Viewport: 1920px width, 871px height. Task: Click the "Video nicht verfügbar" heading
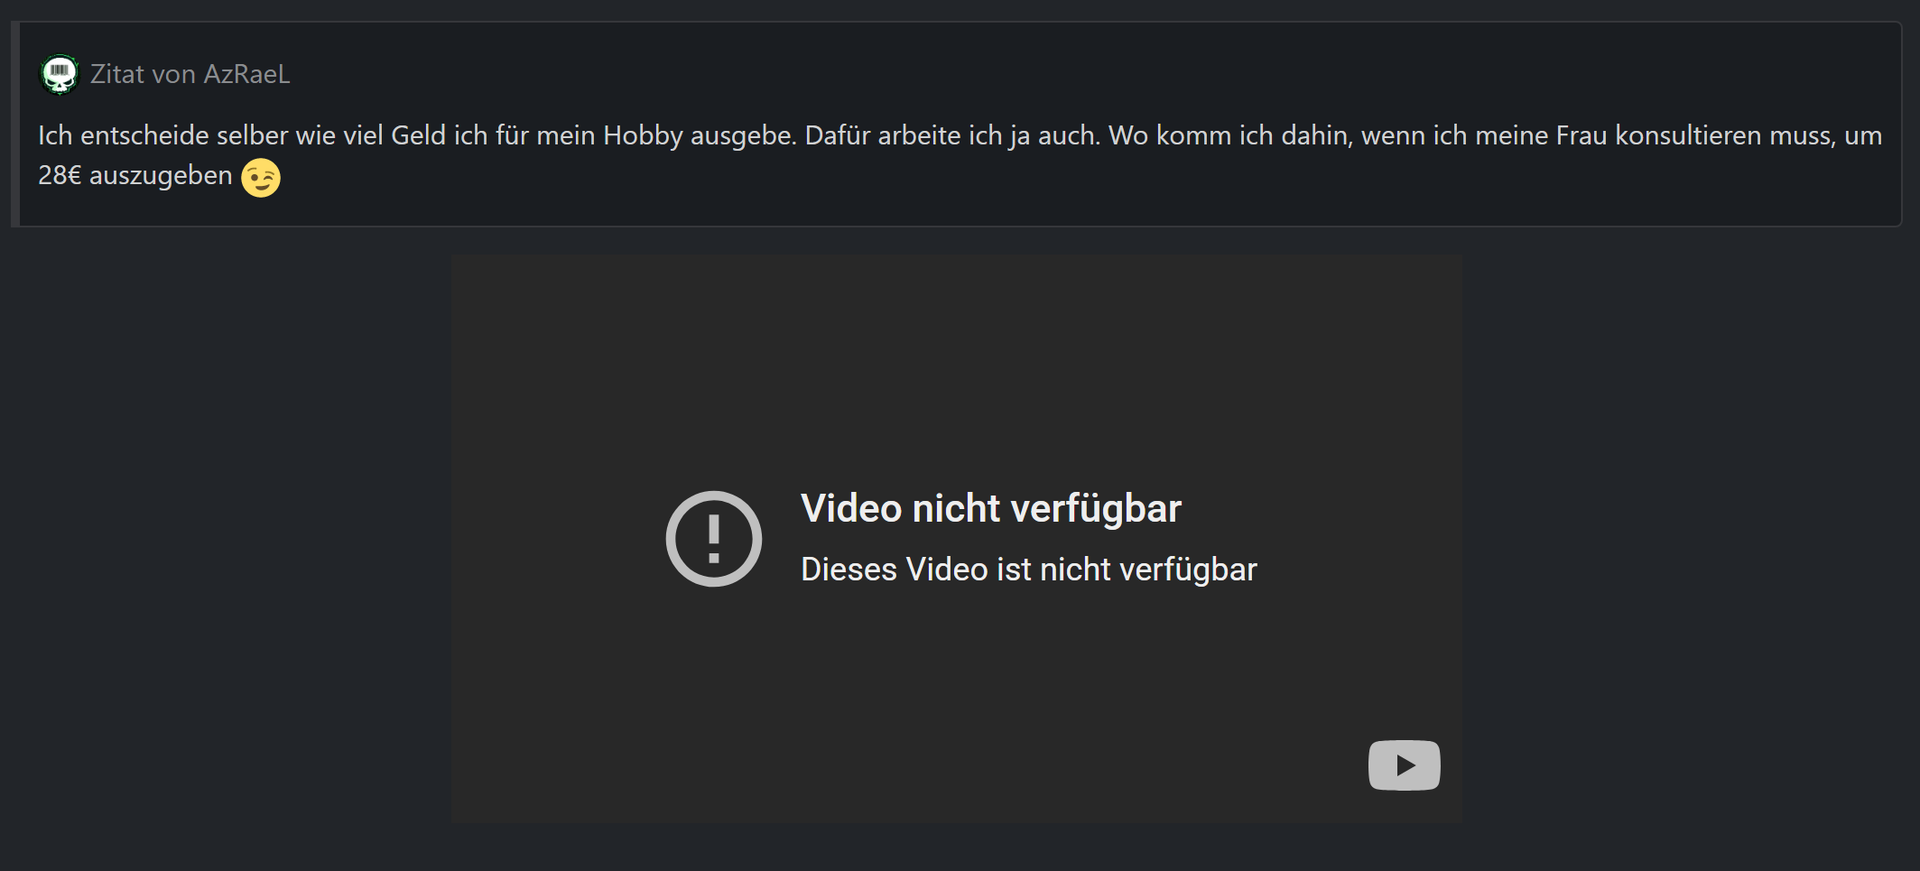(x=991, y=509)
